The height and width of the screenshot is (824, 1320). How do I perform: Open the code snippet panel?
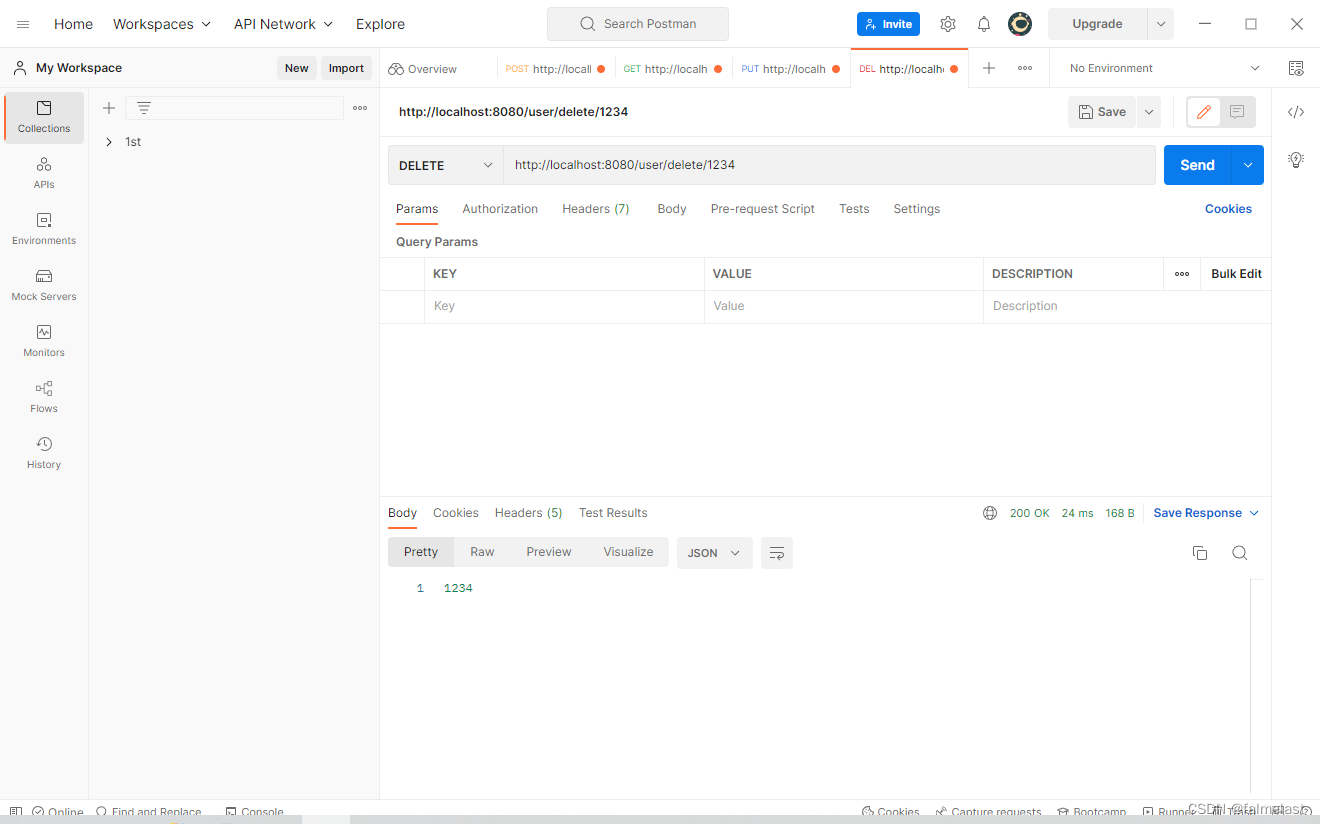click(x=1296, y=111)
